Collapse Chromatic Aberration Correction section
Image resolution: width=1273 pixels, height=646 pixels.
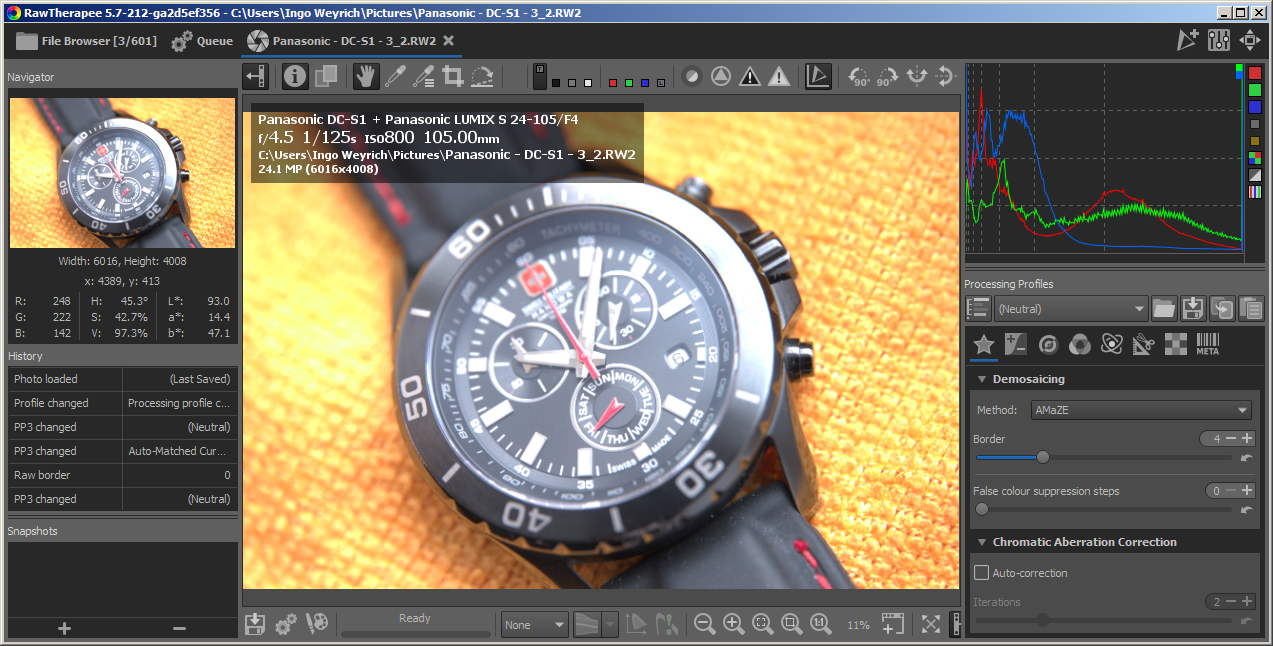[x=983, y=542]
